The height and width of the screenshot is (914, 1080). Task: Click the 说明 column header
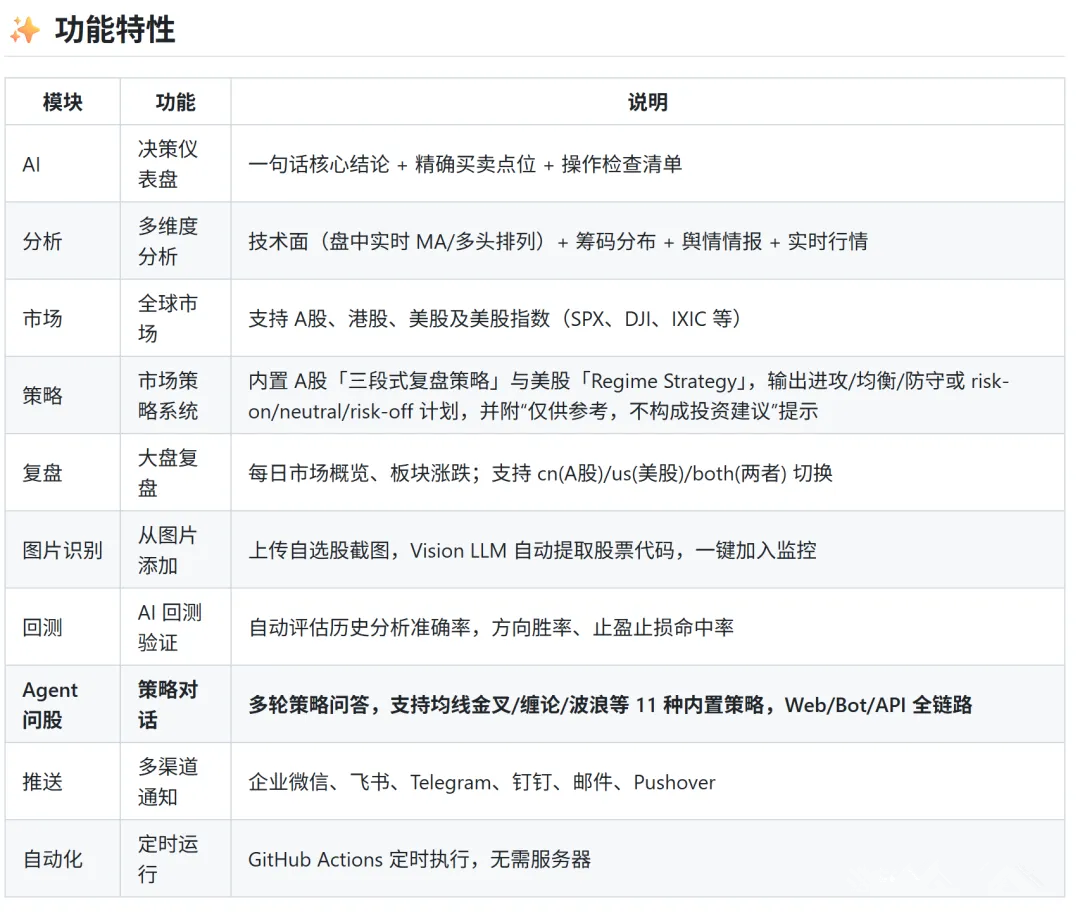click(x=648, y=101)
